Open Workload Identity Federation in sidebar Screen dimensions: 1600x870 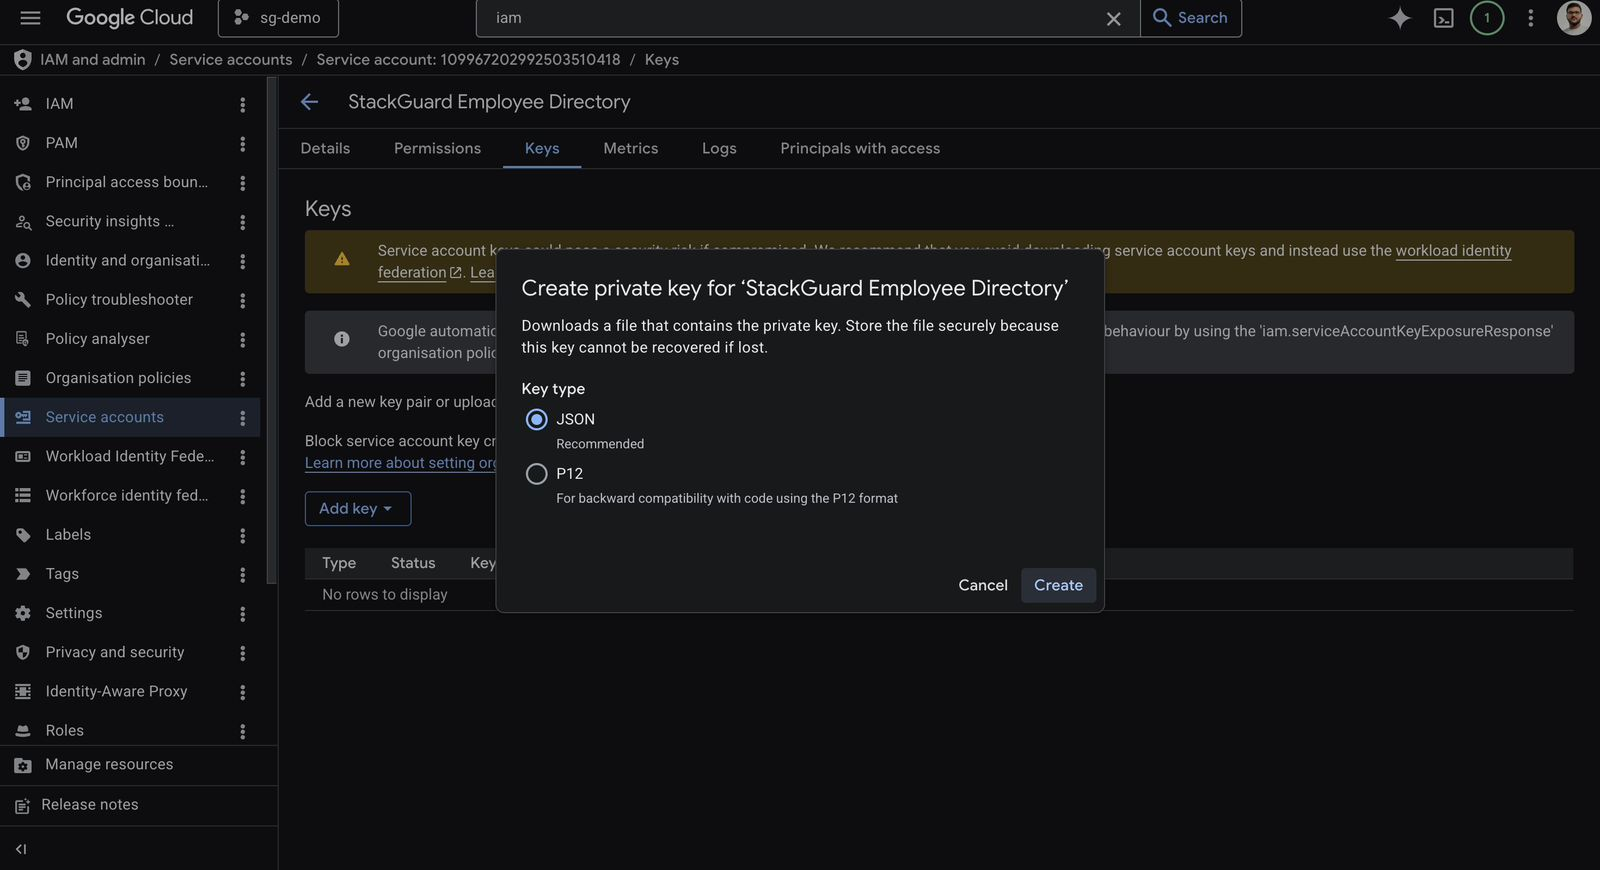pyautogui.click(x=130, y=457)
